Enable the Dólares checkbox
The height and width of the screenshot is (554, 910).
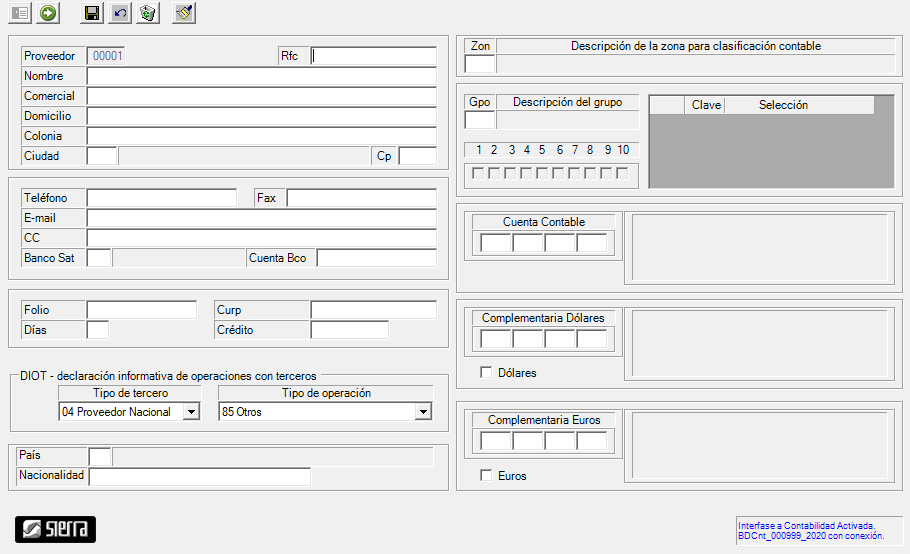pyautogui.click(x=486, y=373)
